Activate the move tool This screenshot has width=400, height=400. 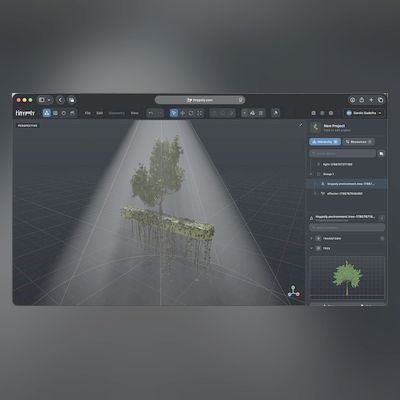point(183,113)
